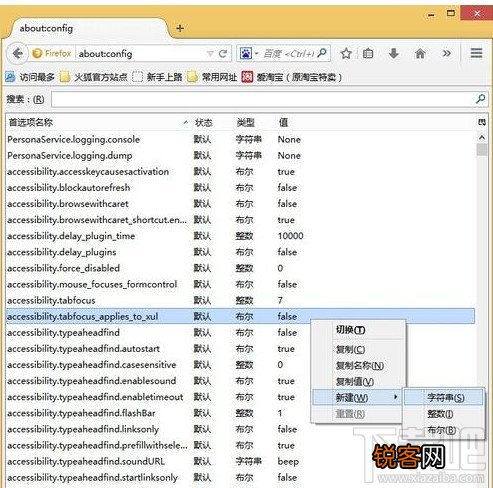Click the search magnifier in preferences filter

(480, 99)
